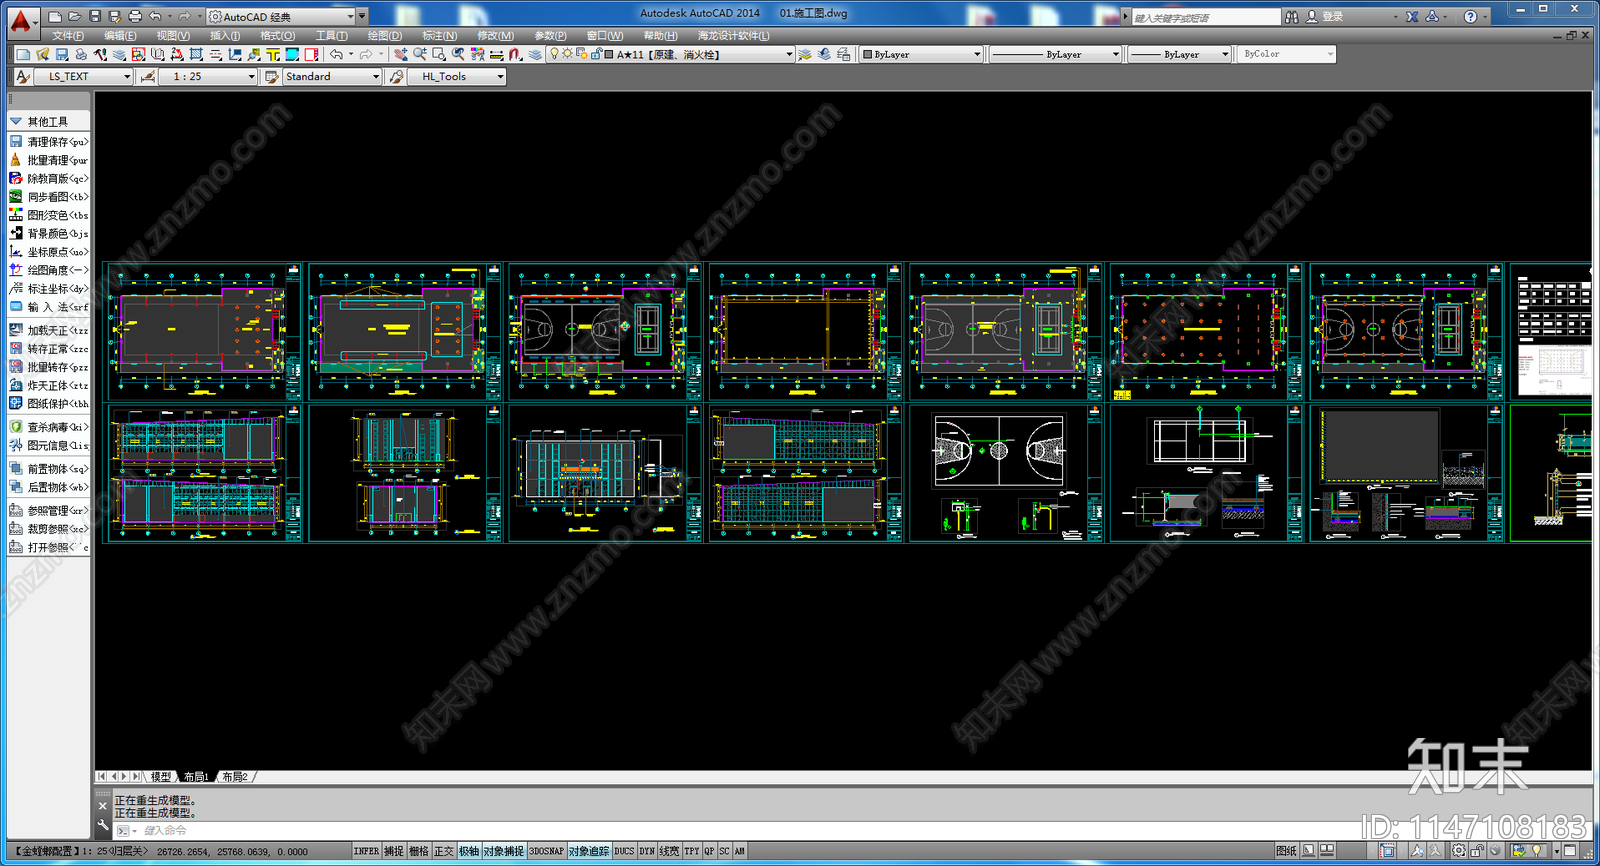Click the Zoom Realtime magnifier toolbar icon

pyautogui.click(x=420, y=54)
